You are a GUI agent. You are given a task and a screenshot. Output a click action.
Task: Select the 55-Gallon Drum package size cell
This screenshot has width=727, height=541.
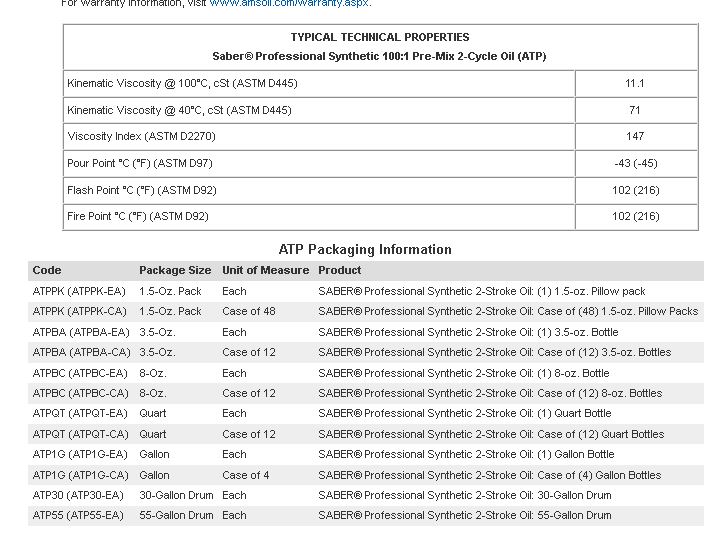(x=176, y=515)
